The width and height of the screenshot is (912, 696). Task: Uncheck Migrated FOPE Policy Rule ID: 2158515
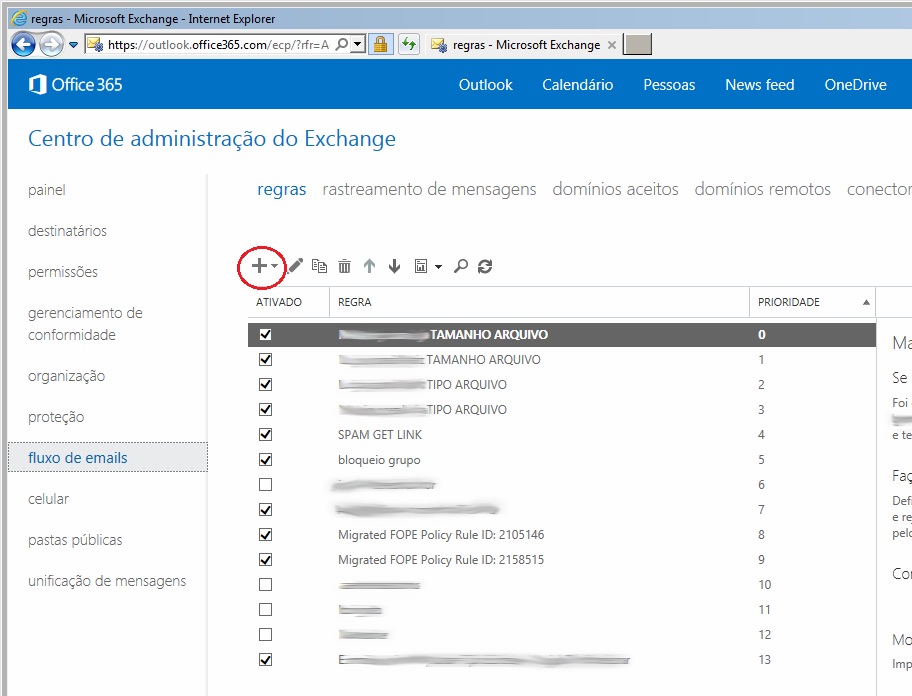click(x=265, y=559)
